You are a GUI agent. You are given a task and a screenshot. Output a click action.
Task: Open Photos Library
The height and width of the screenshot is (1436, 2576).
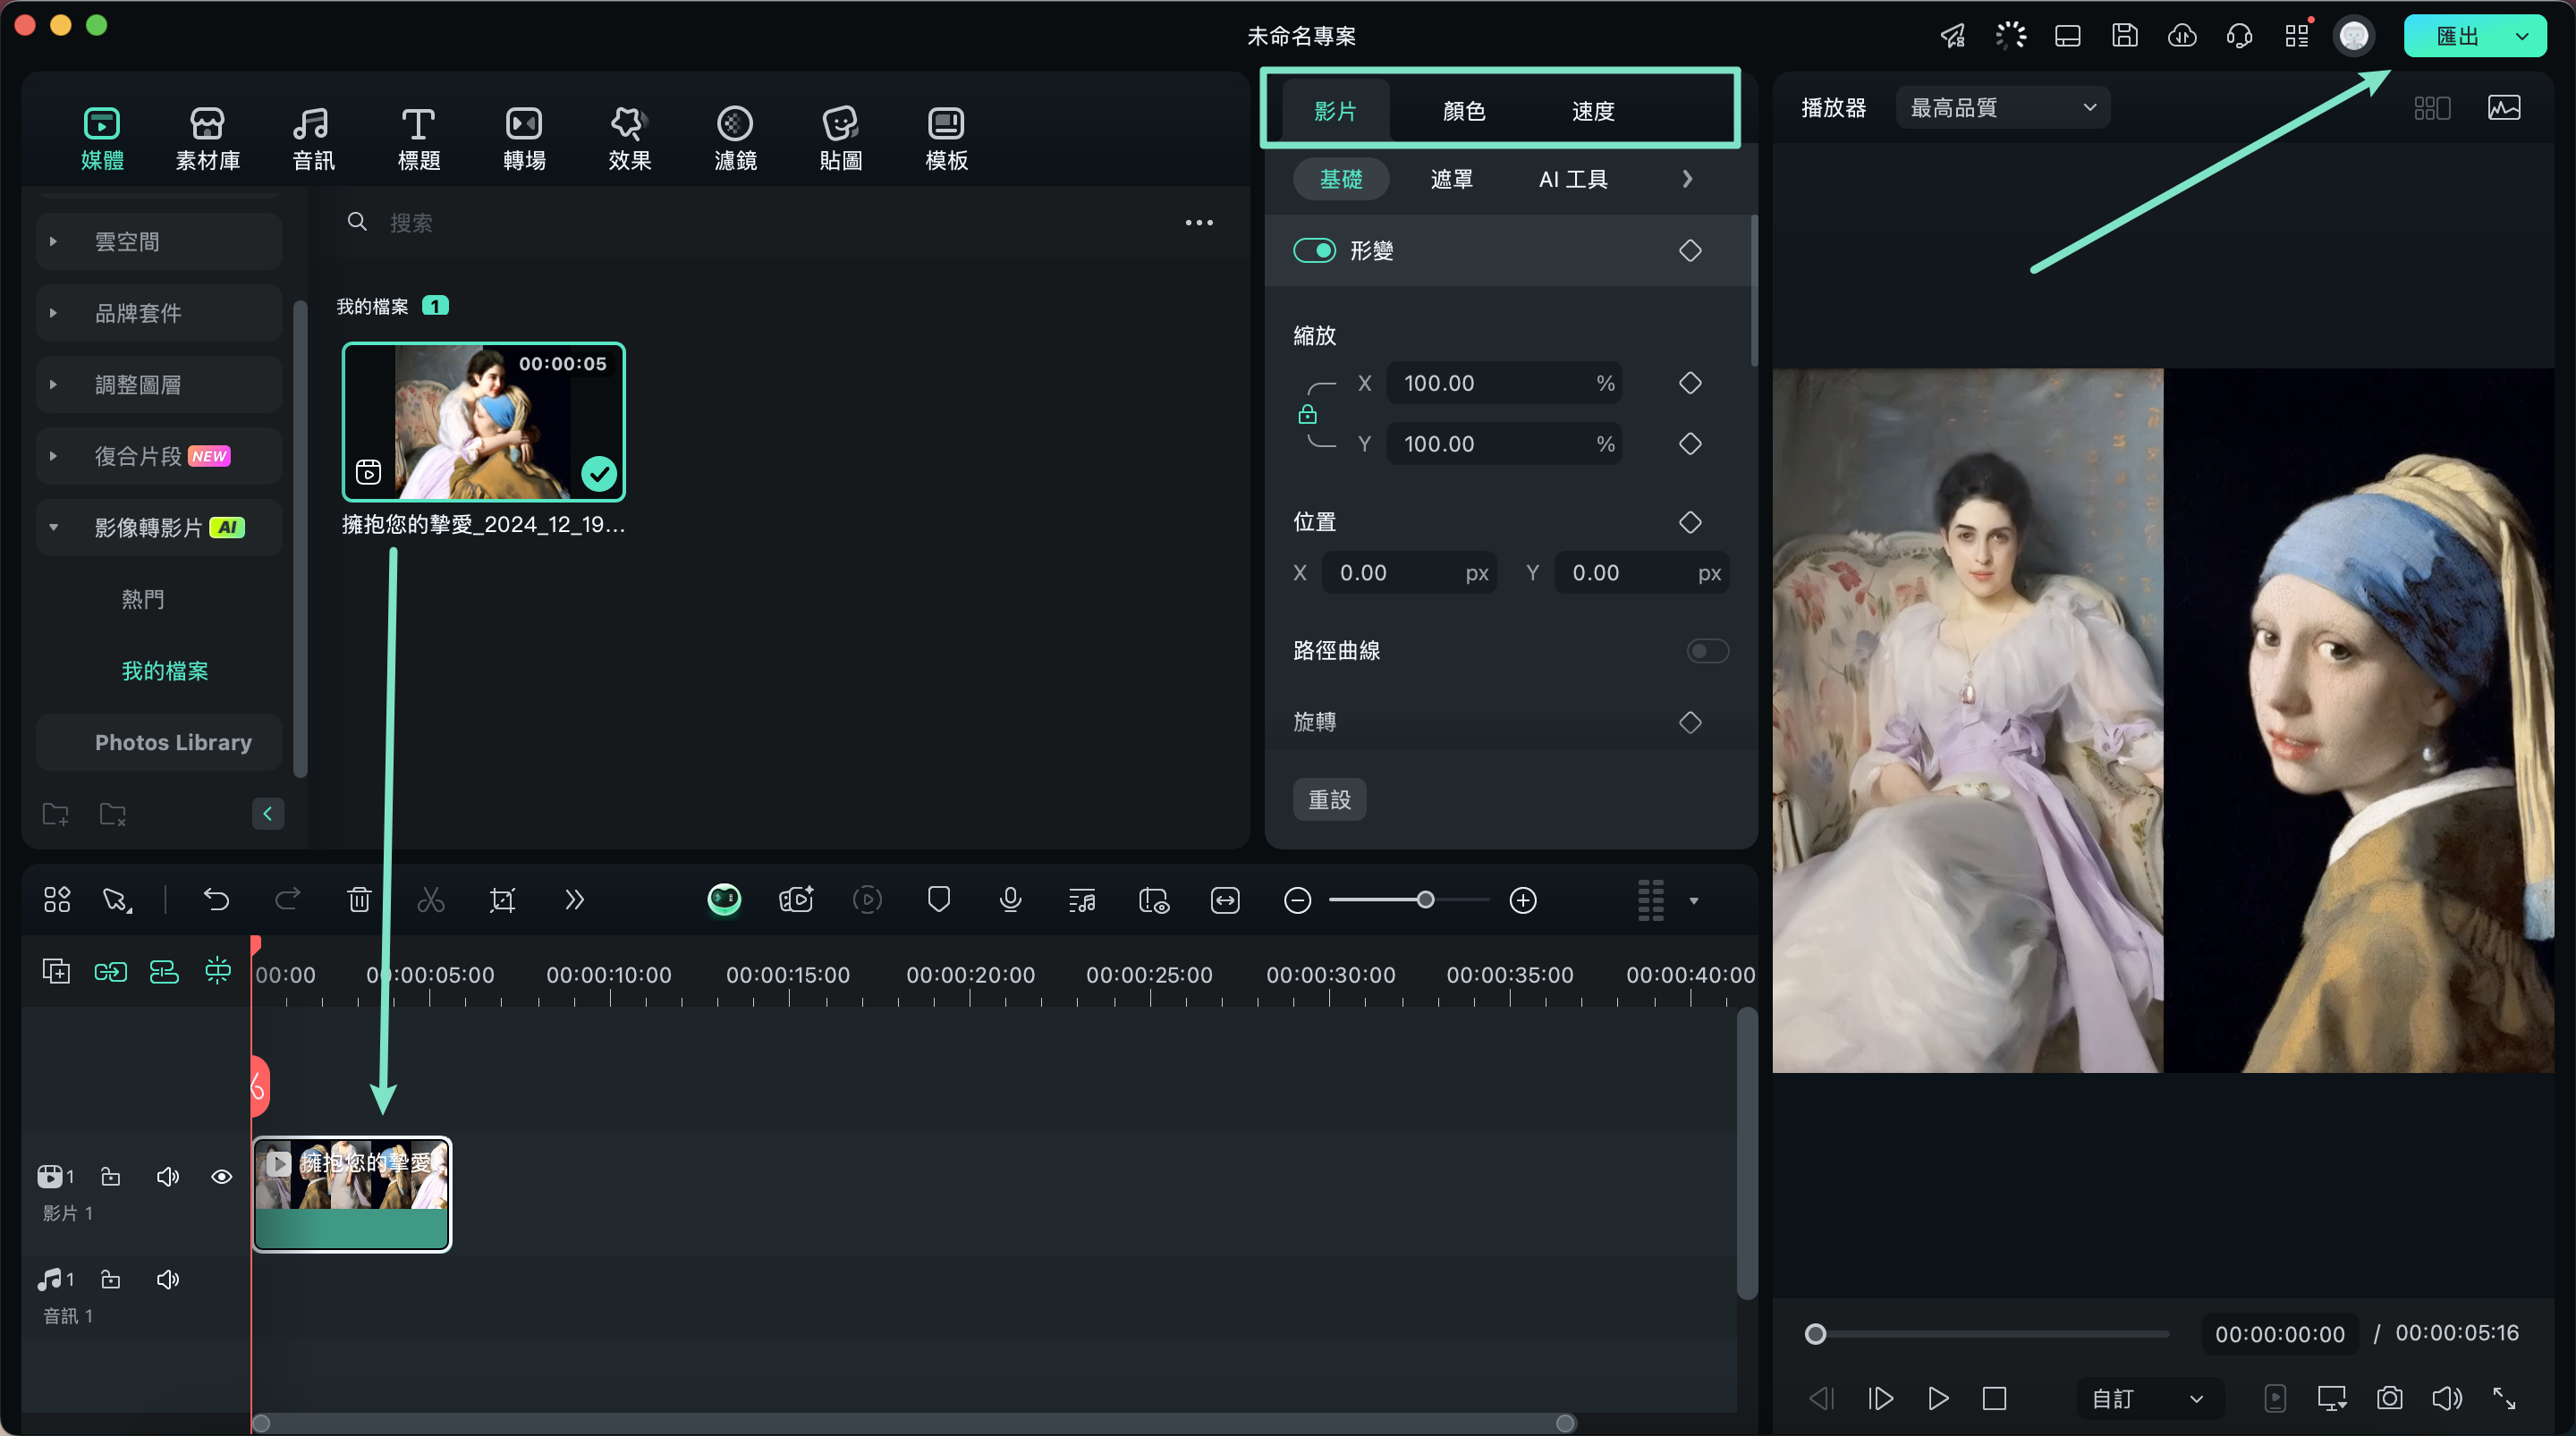[159, 742]
